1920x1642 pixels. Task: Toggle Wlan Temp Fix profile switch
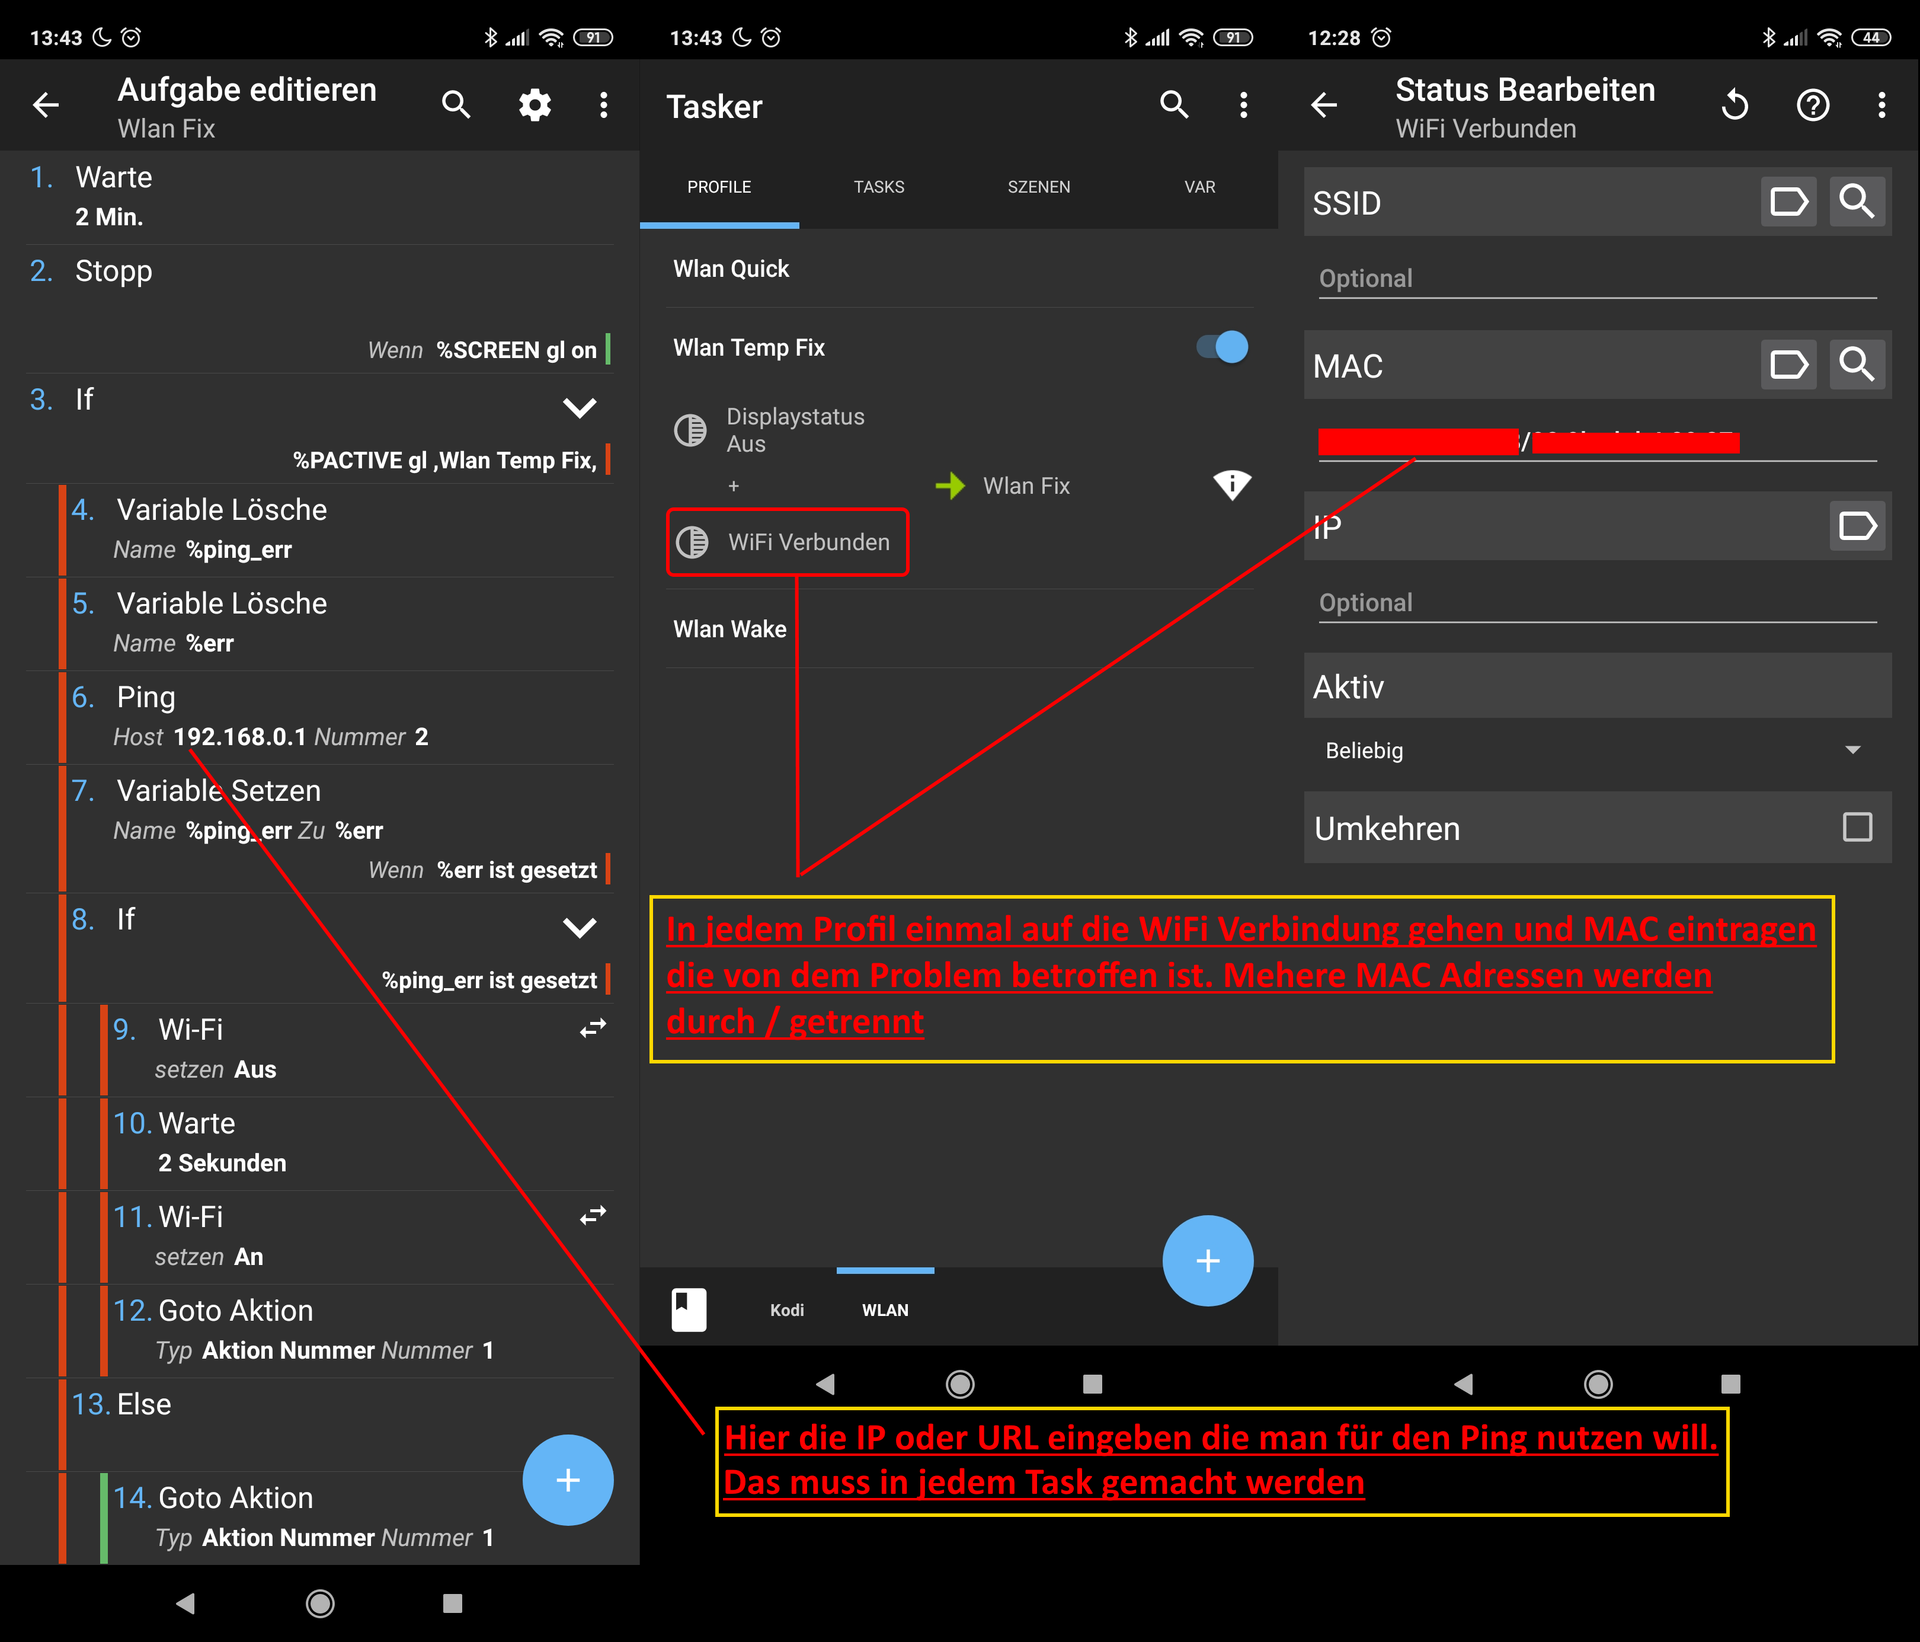point(1222,347)
